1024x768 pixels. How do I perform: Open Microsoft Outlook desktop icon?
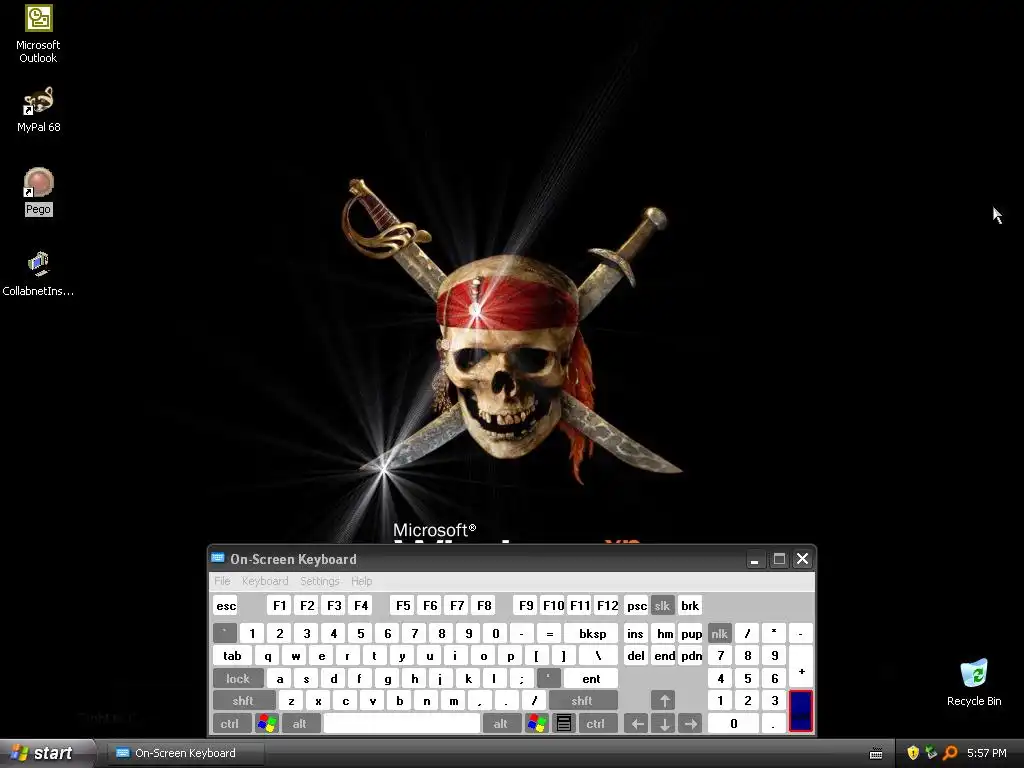[x=39, y=35]
